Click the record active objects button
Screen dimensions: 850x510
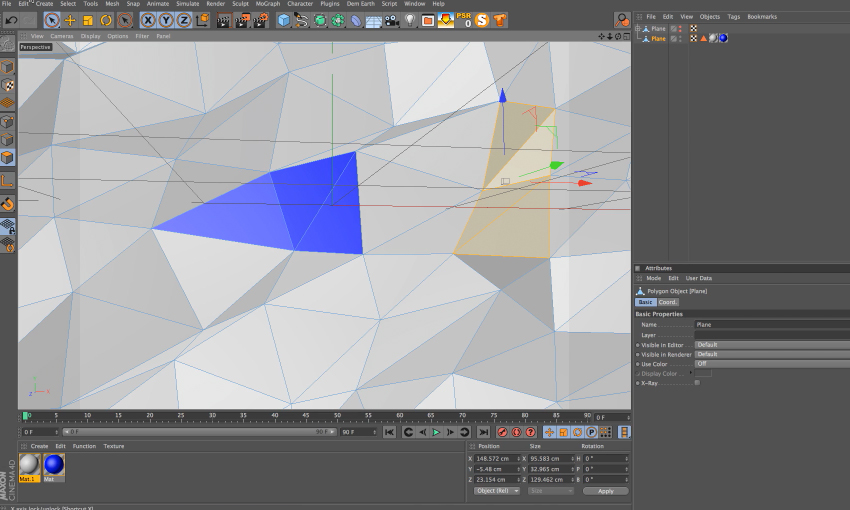503,432
